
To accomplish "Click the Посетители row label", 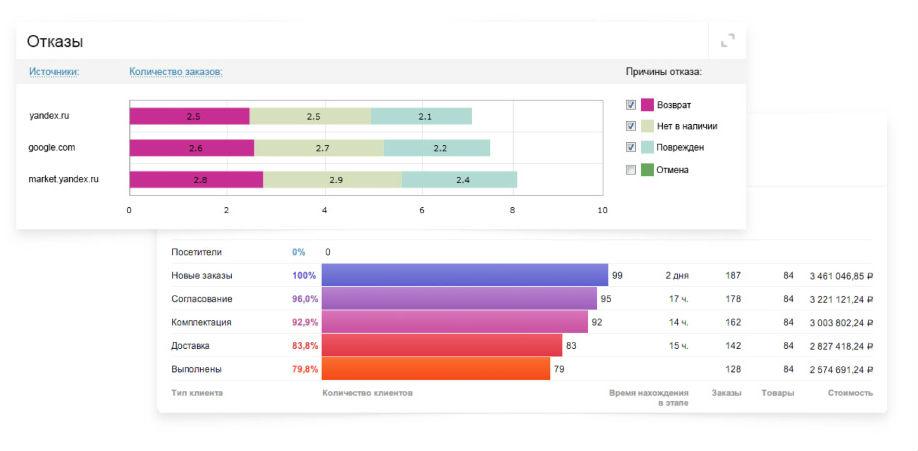I will click(x=196, y=252).
